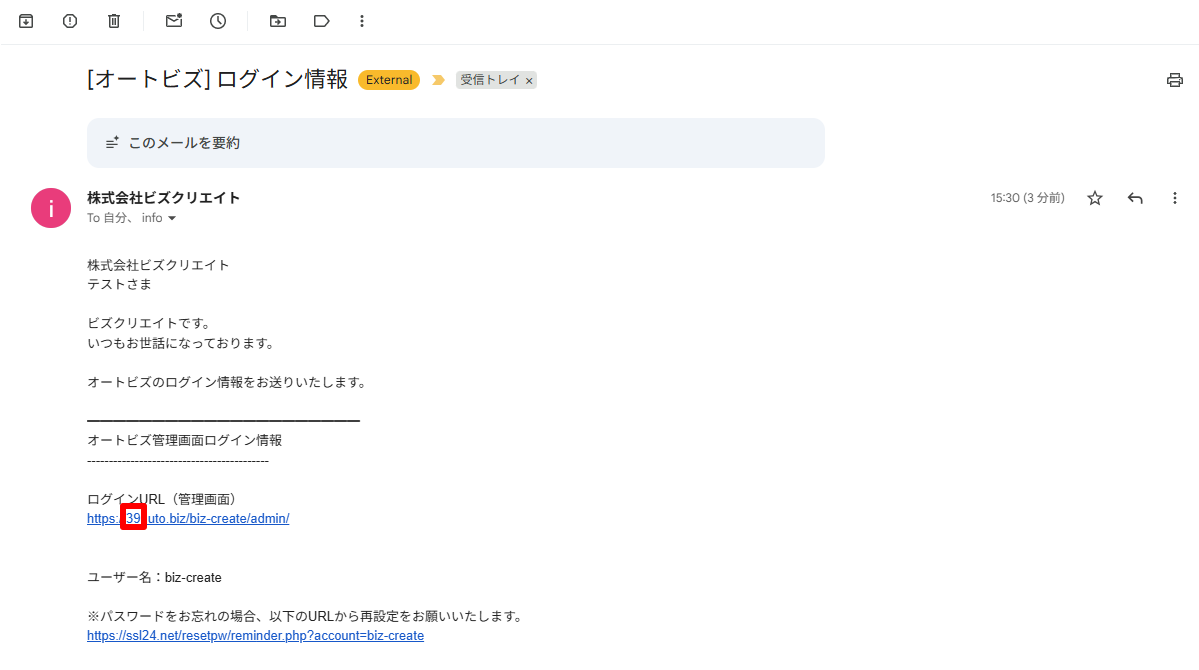The width and height of the screenshot is (1199, 670).
Task: Open the Labels icon in toolbar
Action: pyautogui.click(x=322, y=21)
